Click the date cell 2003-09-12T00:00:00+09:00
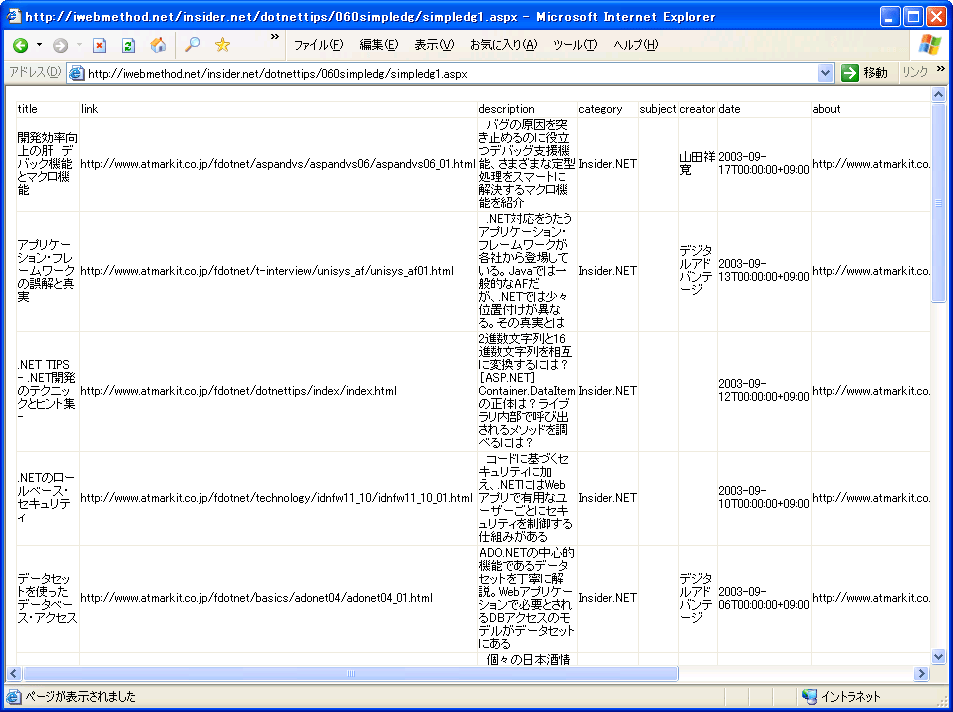This screenshot has width=953, height=712. (x=764, y=390)
